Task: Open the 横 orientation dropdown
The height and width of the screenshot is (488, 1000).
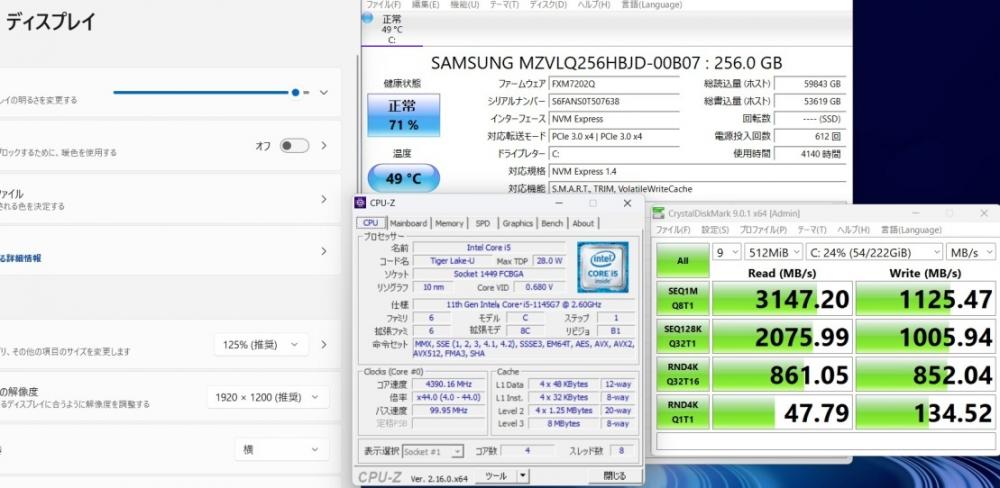Action: (x=282, y=450)
